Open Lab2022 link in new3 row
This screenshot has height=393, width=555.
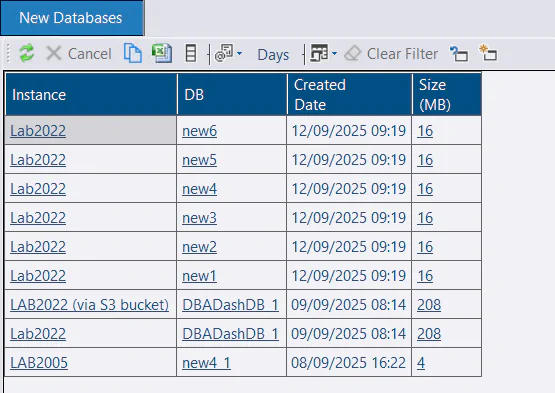[38, 218]
